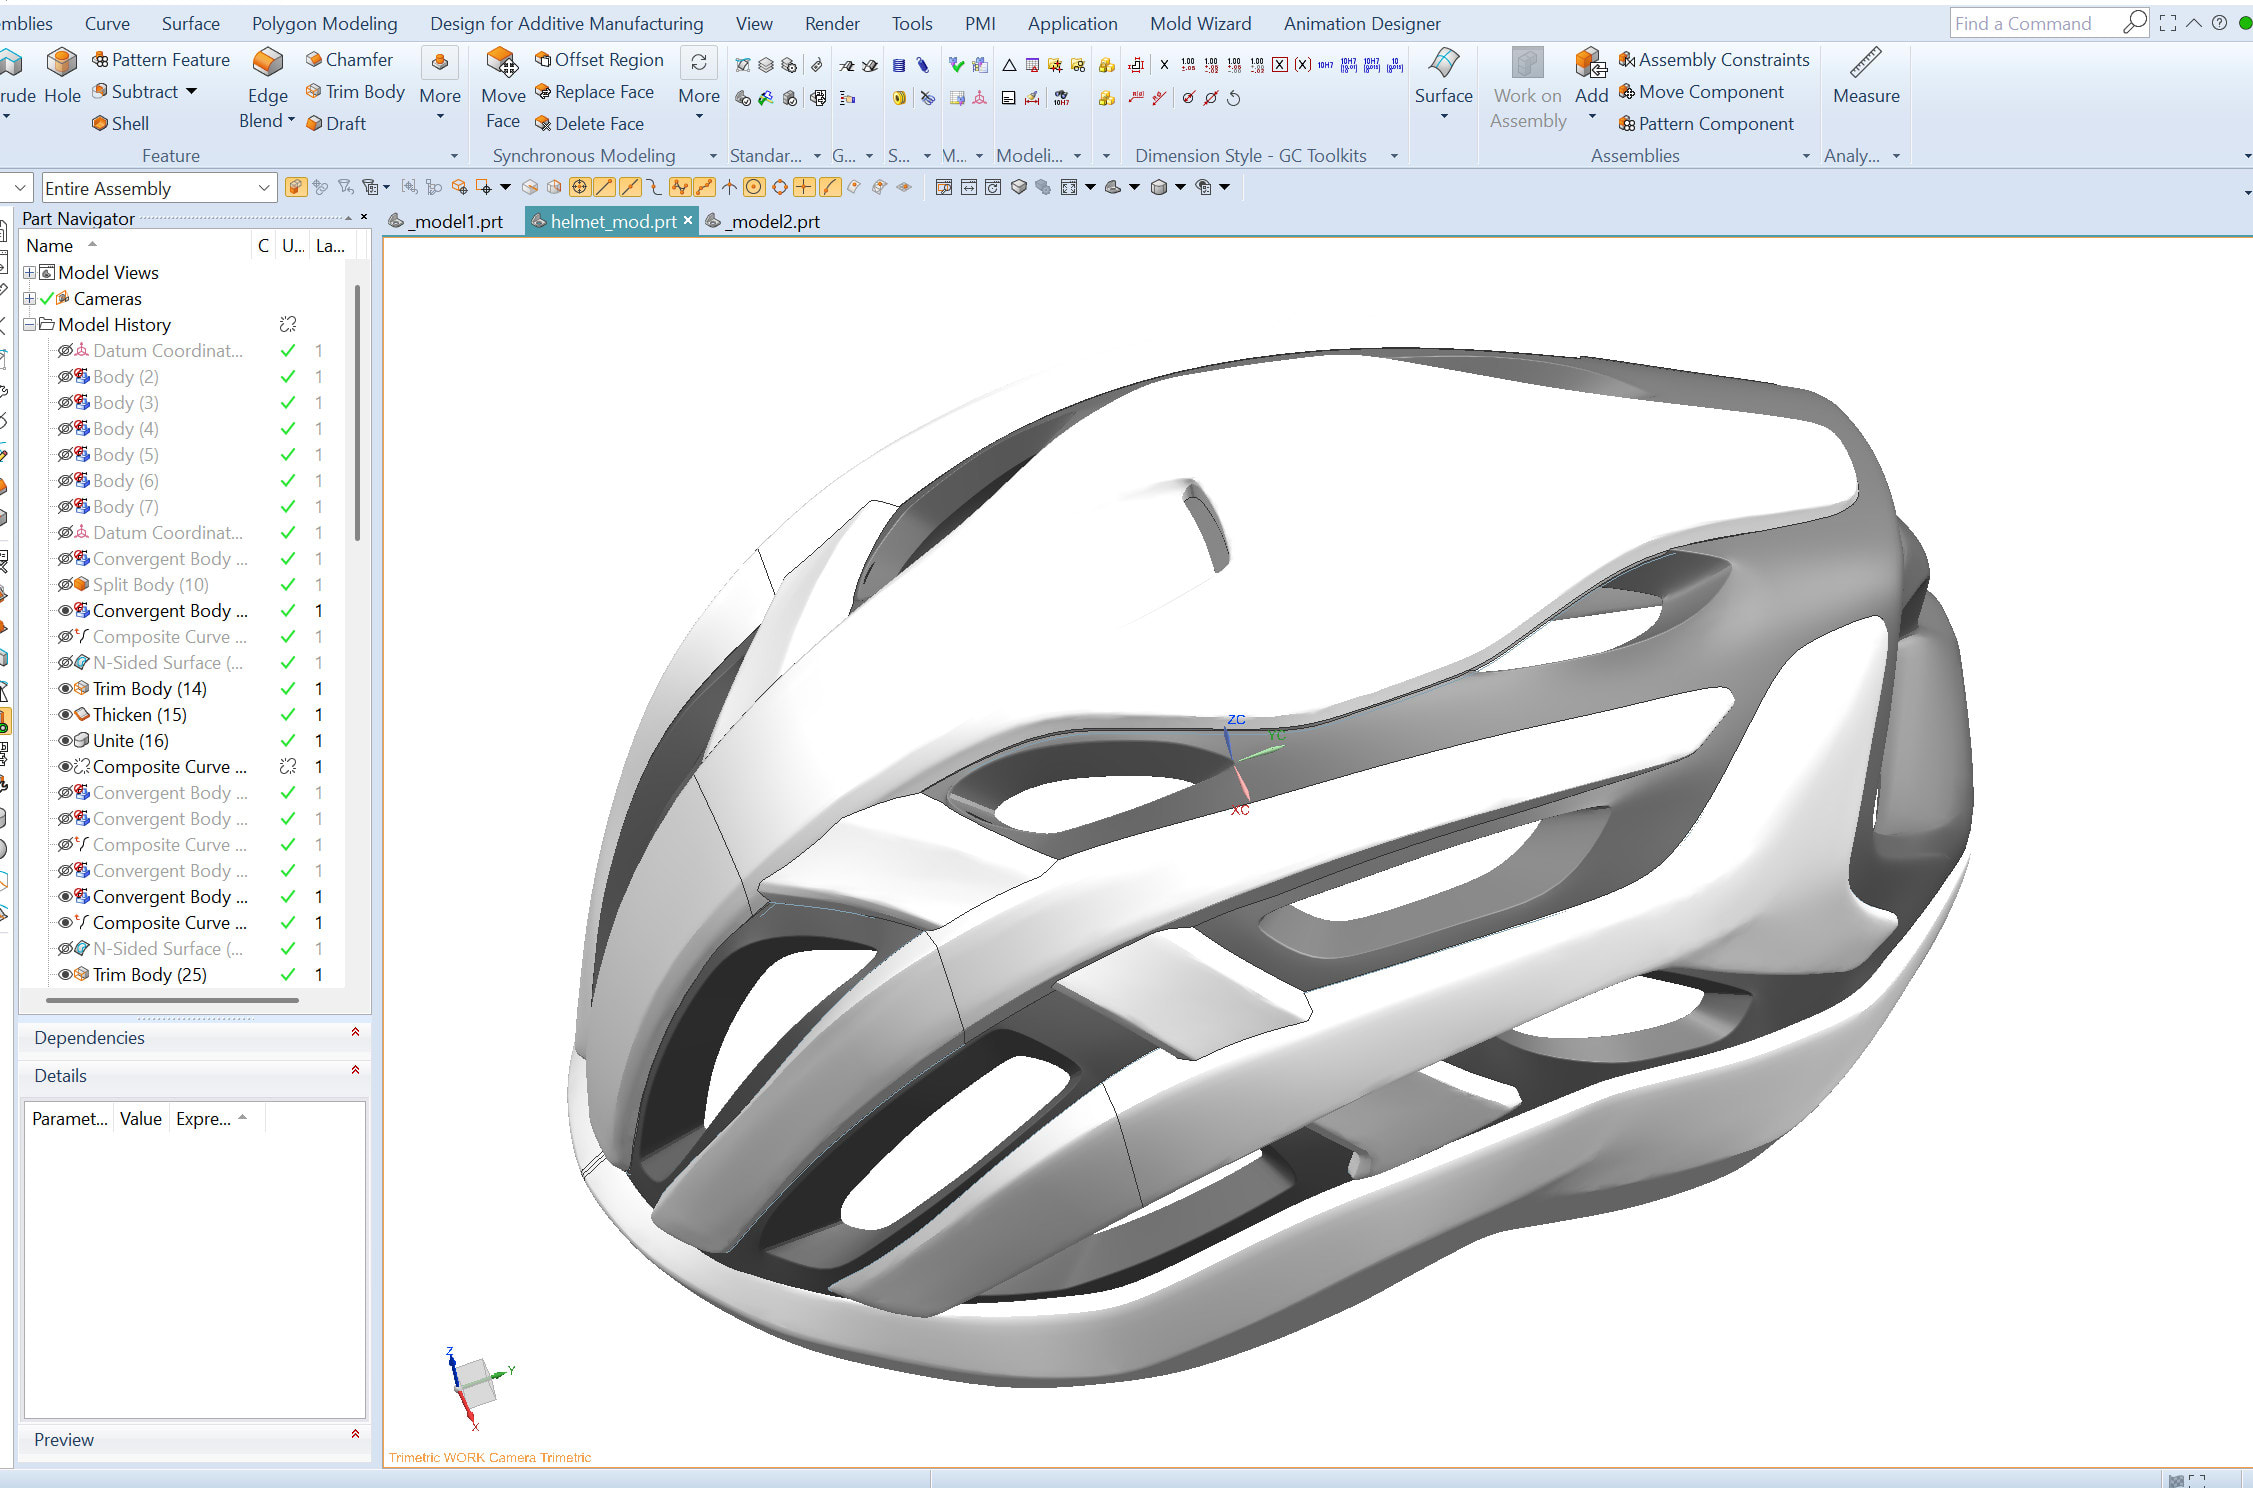Select the Replace Face tool

coord(595,91)
